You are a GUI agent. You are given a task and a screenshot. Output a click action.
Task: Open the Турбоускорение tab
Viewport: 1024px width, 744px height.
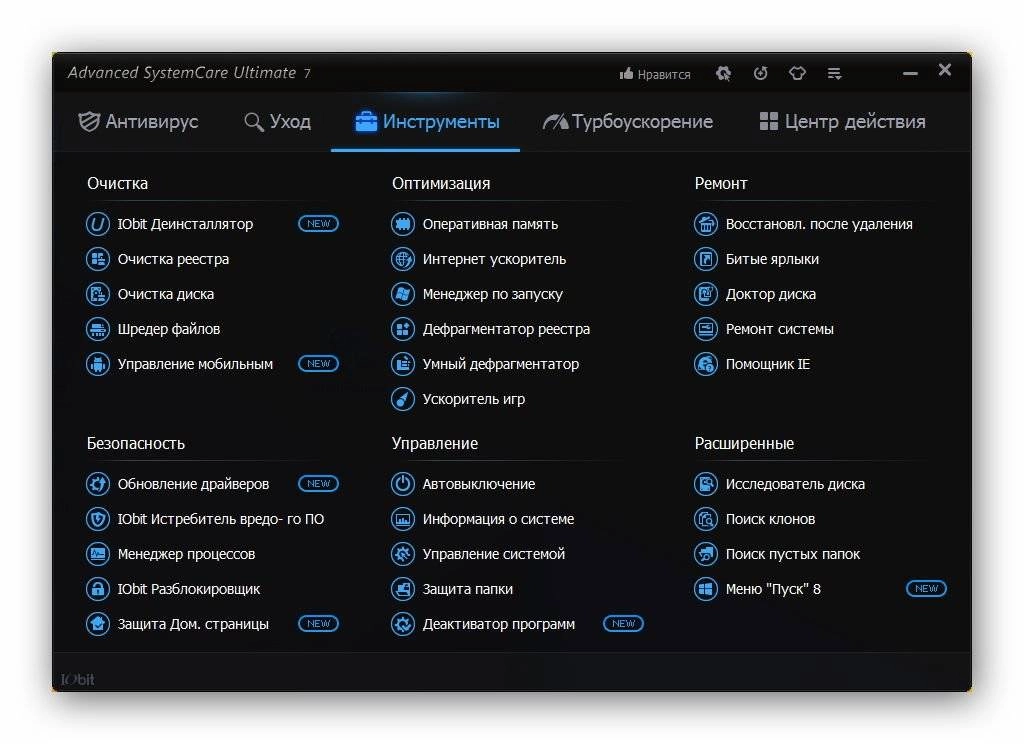tap(628, 121)
